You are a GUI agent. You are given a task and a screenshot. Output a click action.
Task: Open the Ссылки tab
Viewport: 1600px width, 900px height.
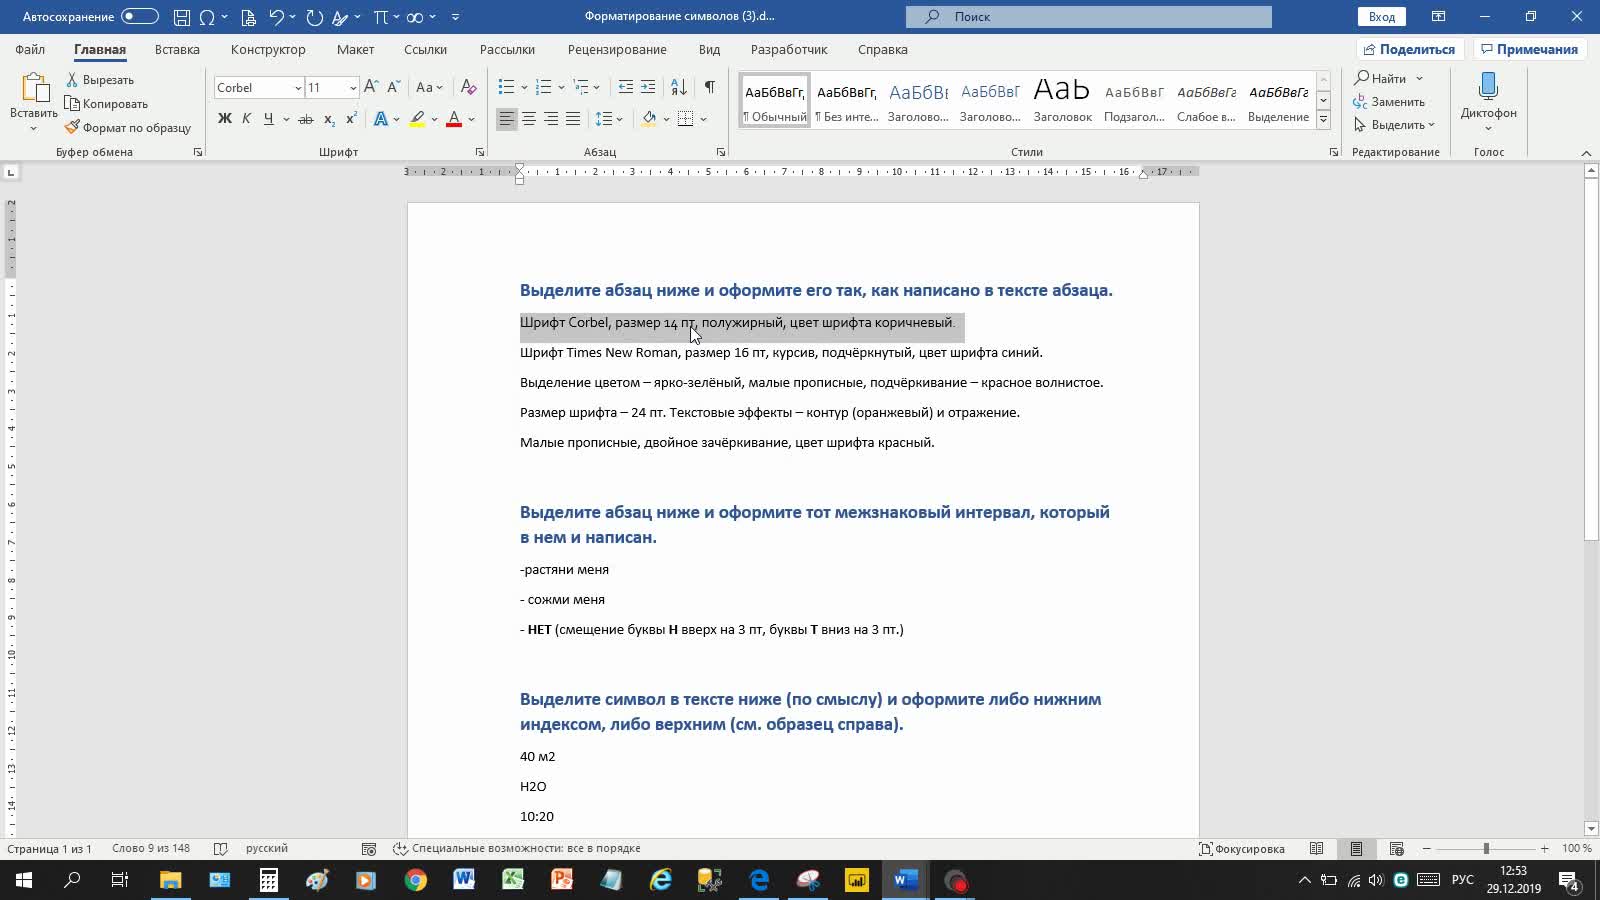coord(425,49)
